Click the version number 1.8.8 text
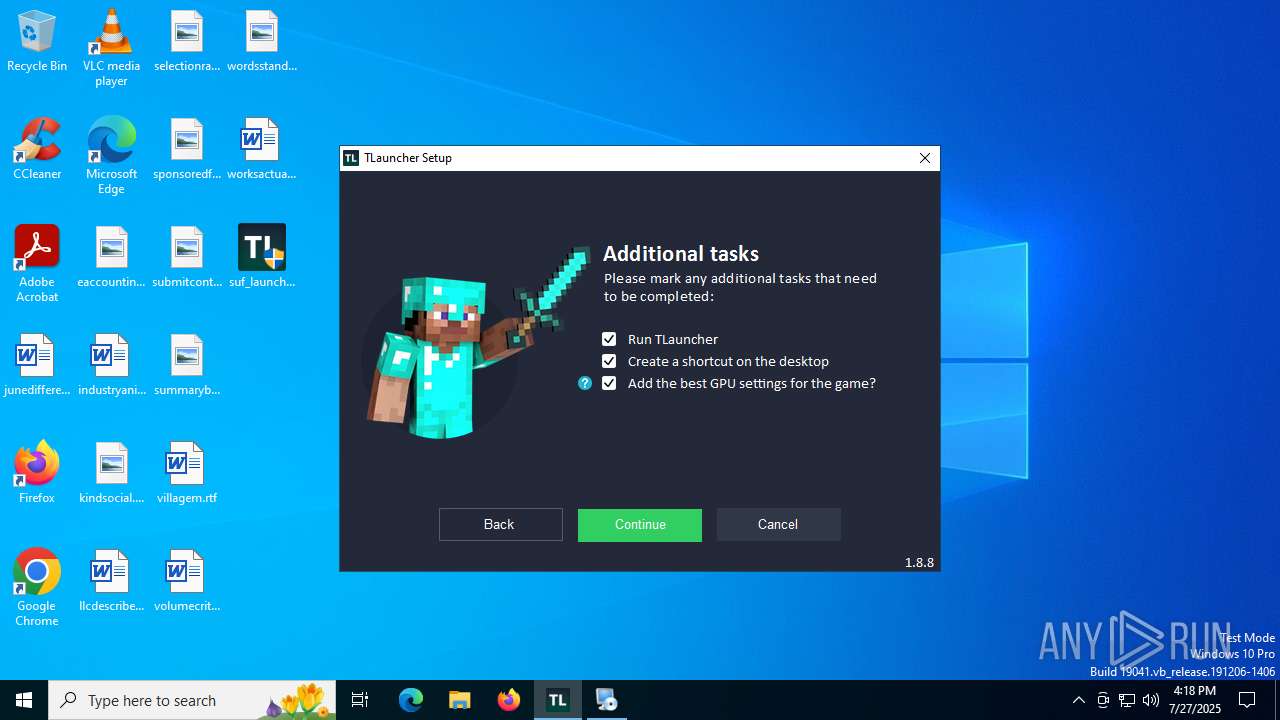The image size is (1280, 720). pyautogui.click(x=919, y=562)
